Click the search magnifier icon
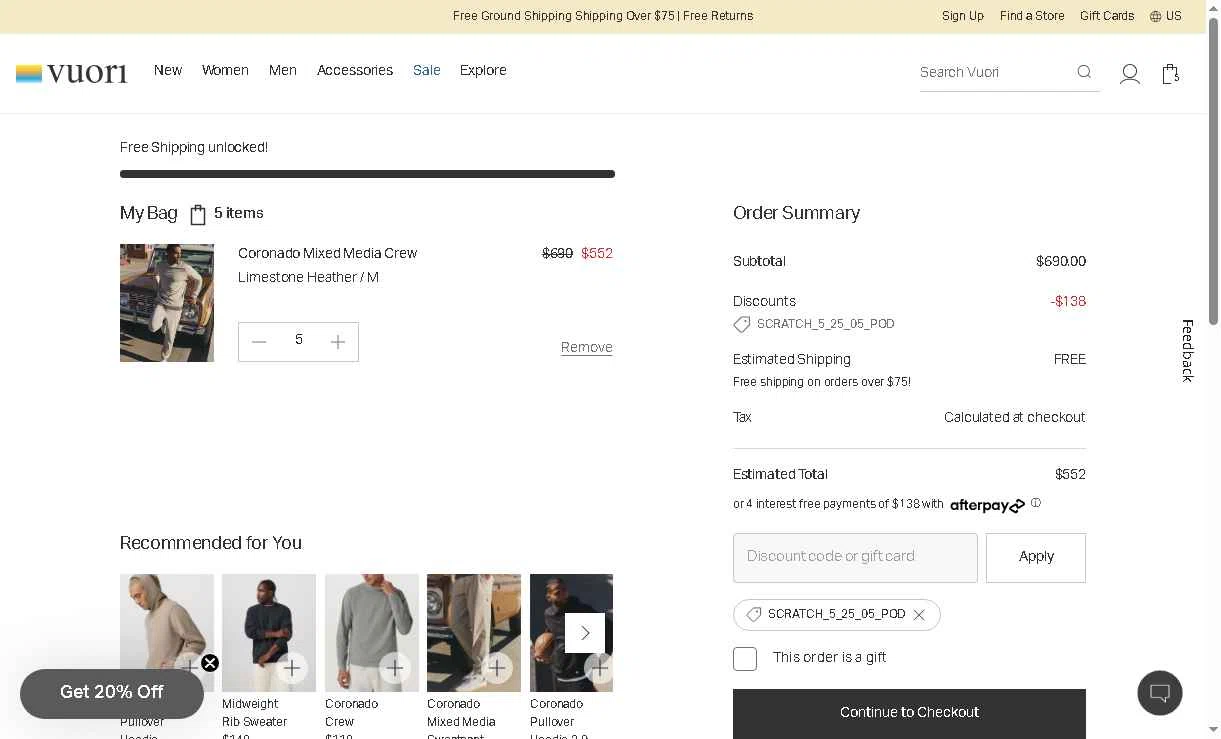This screenshot has width=1221, height=739. coord(1084,72)
